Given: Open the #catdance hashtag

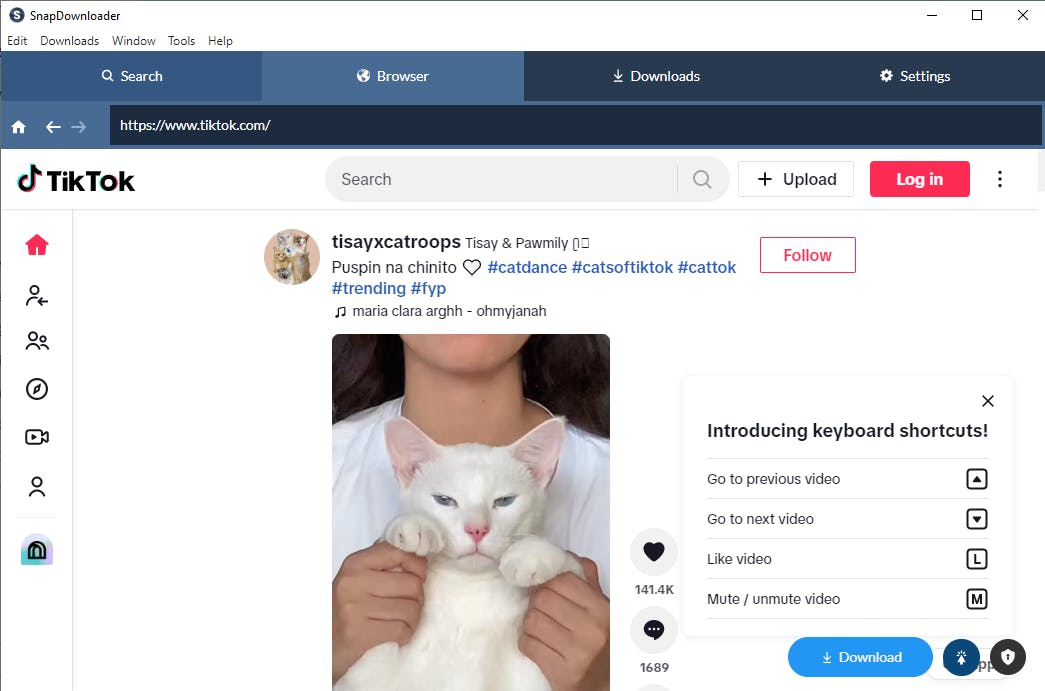Looking at the screenshot, I should 527,267.
